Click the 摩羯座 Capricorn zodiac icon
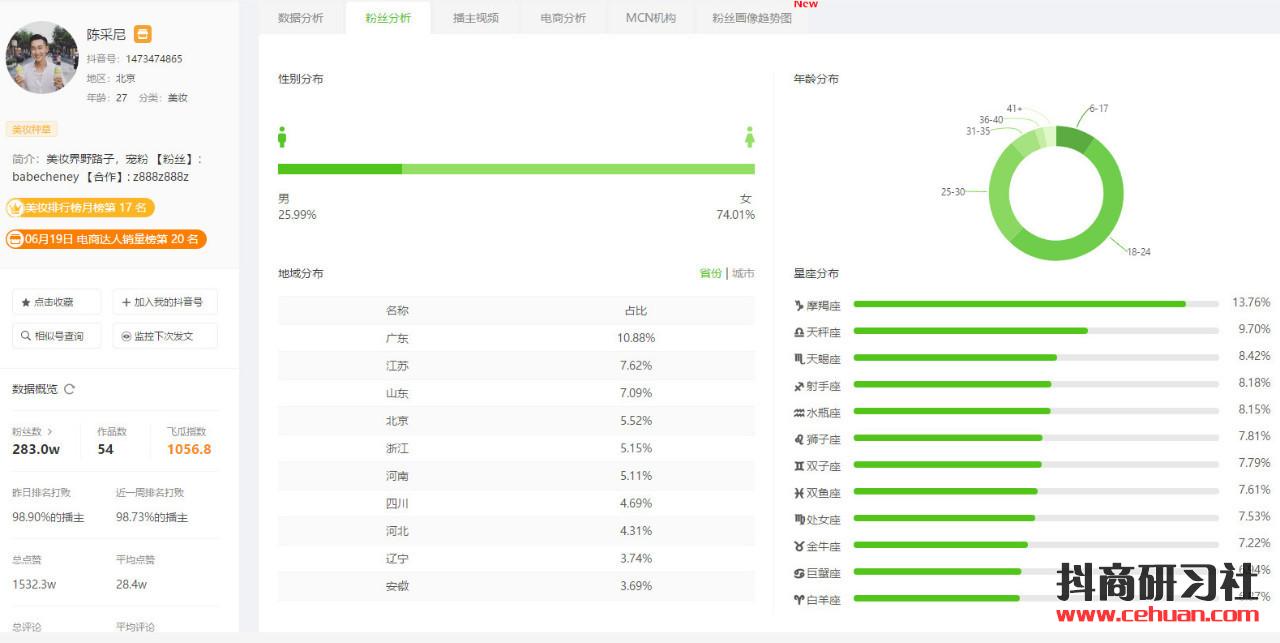The height and width of the screenshot is (643, 1280). tap(799, 305)
